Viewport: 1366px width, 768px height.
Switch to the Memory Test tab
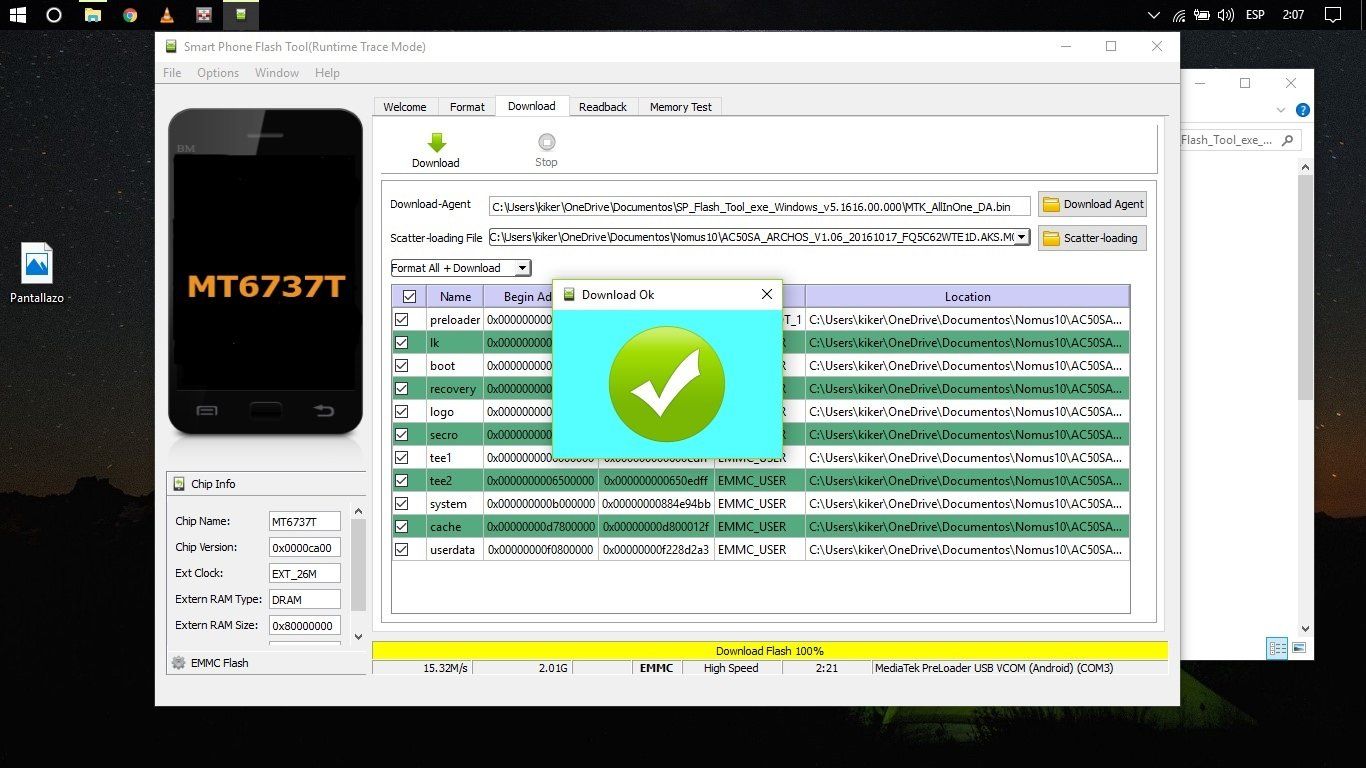click(681, 107)
